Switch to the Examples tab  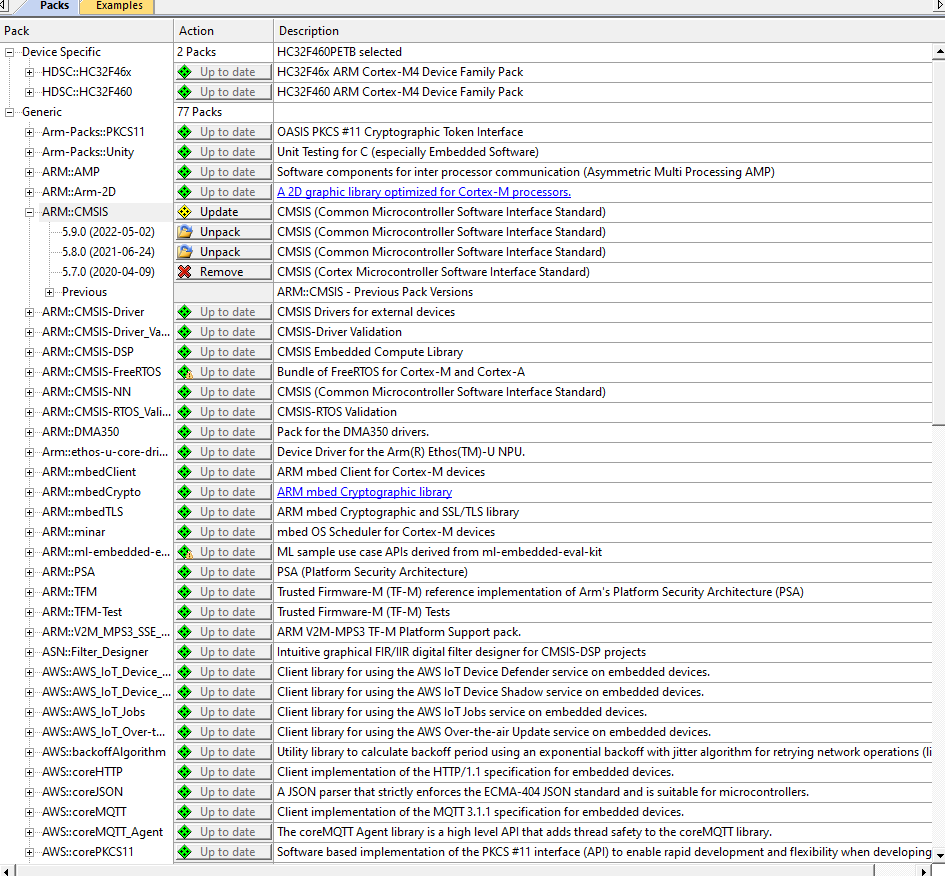(x=117, y=6)
